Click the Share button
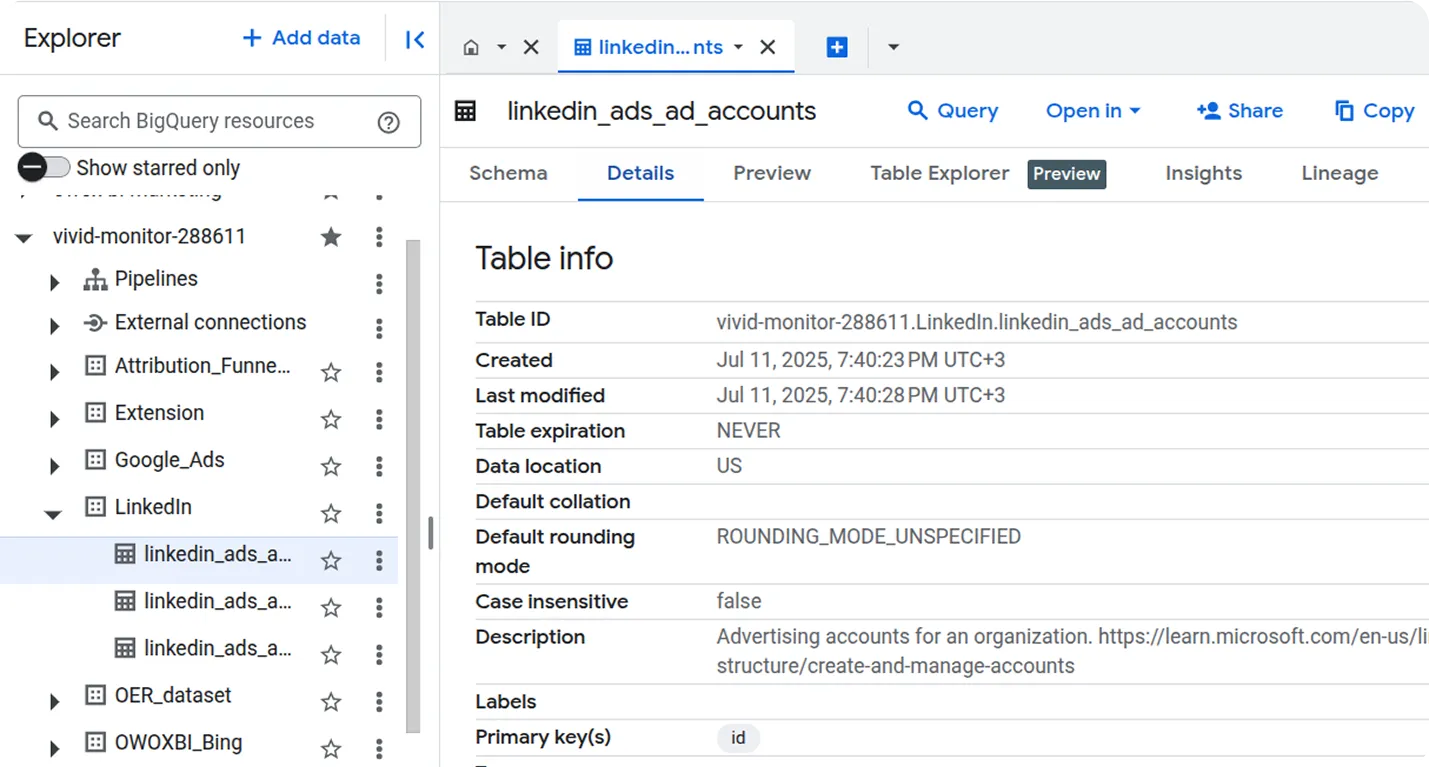This screenshot has height=767, width=1429. [1240, 111]
